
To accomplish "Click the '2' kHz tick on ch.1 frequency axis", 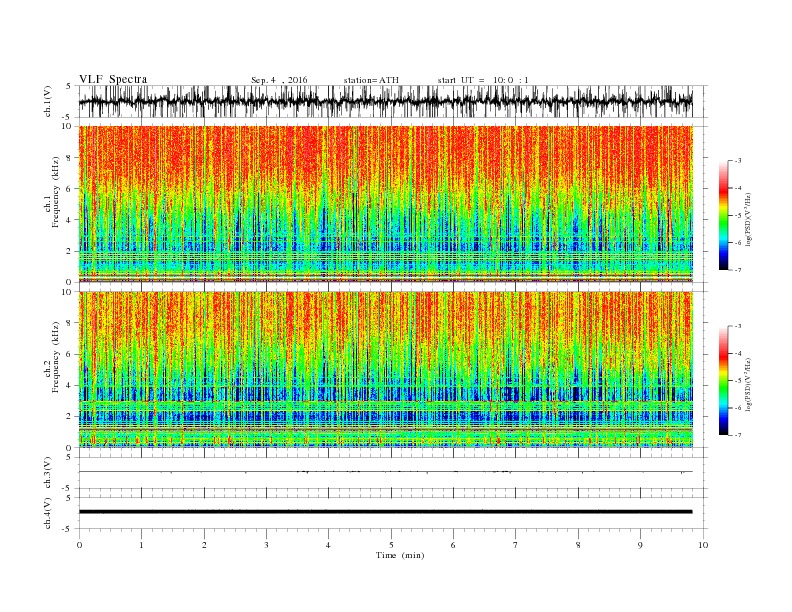I will point(69,251).
